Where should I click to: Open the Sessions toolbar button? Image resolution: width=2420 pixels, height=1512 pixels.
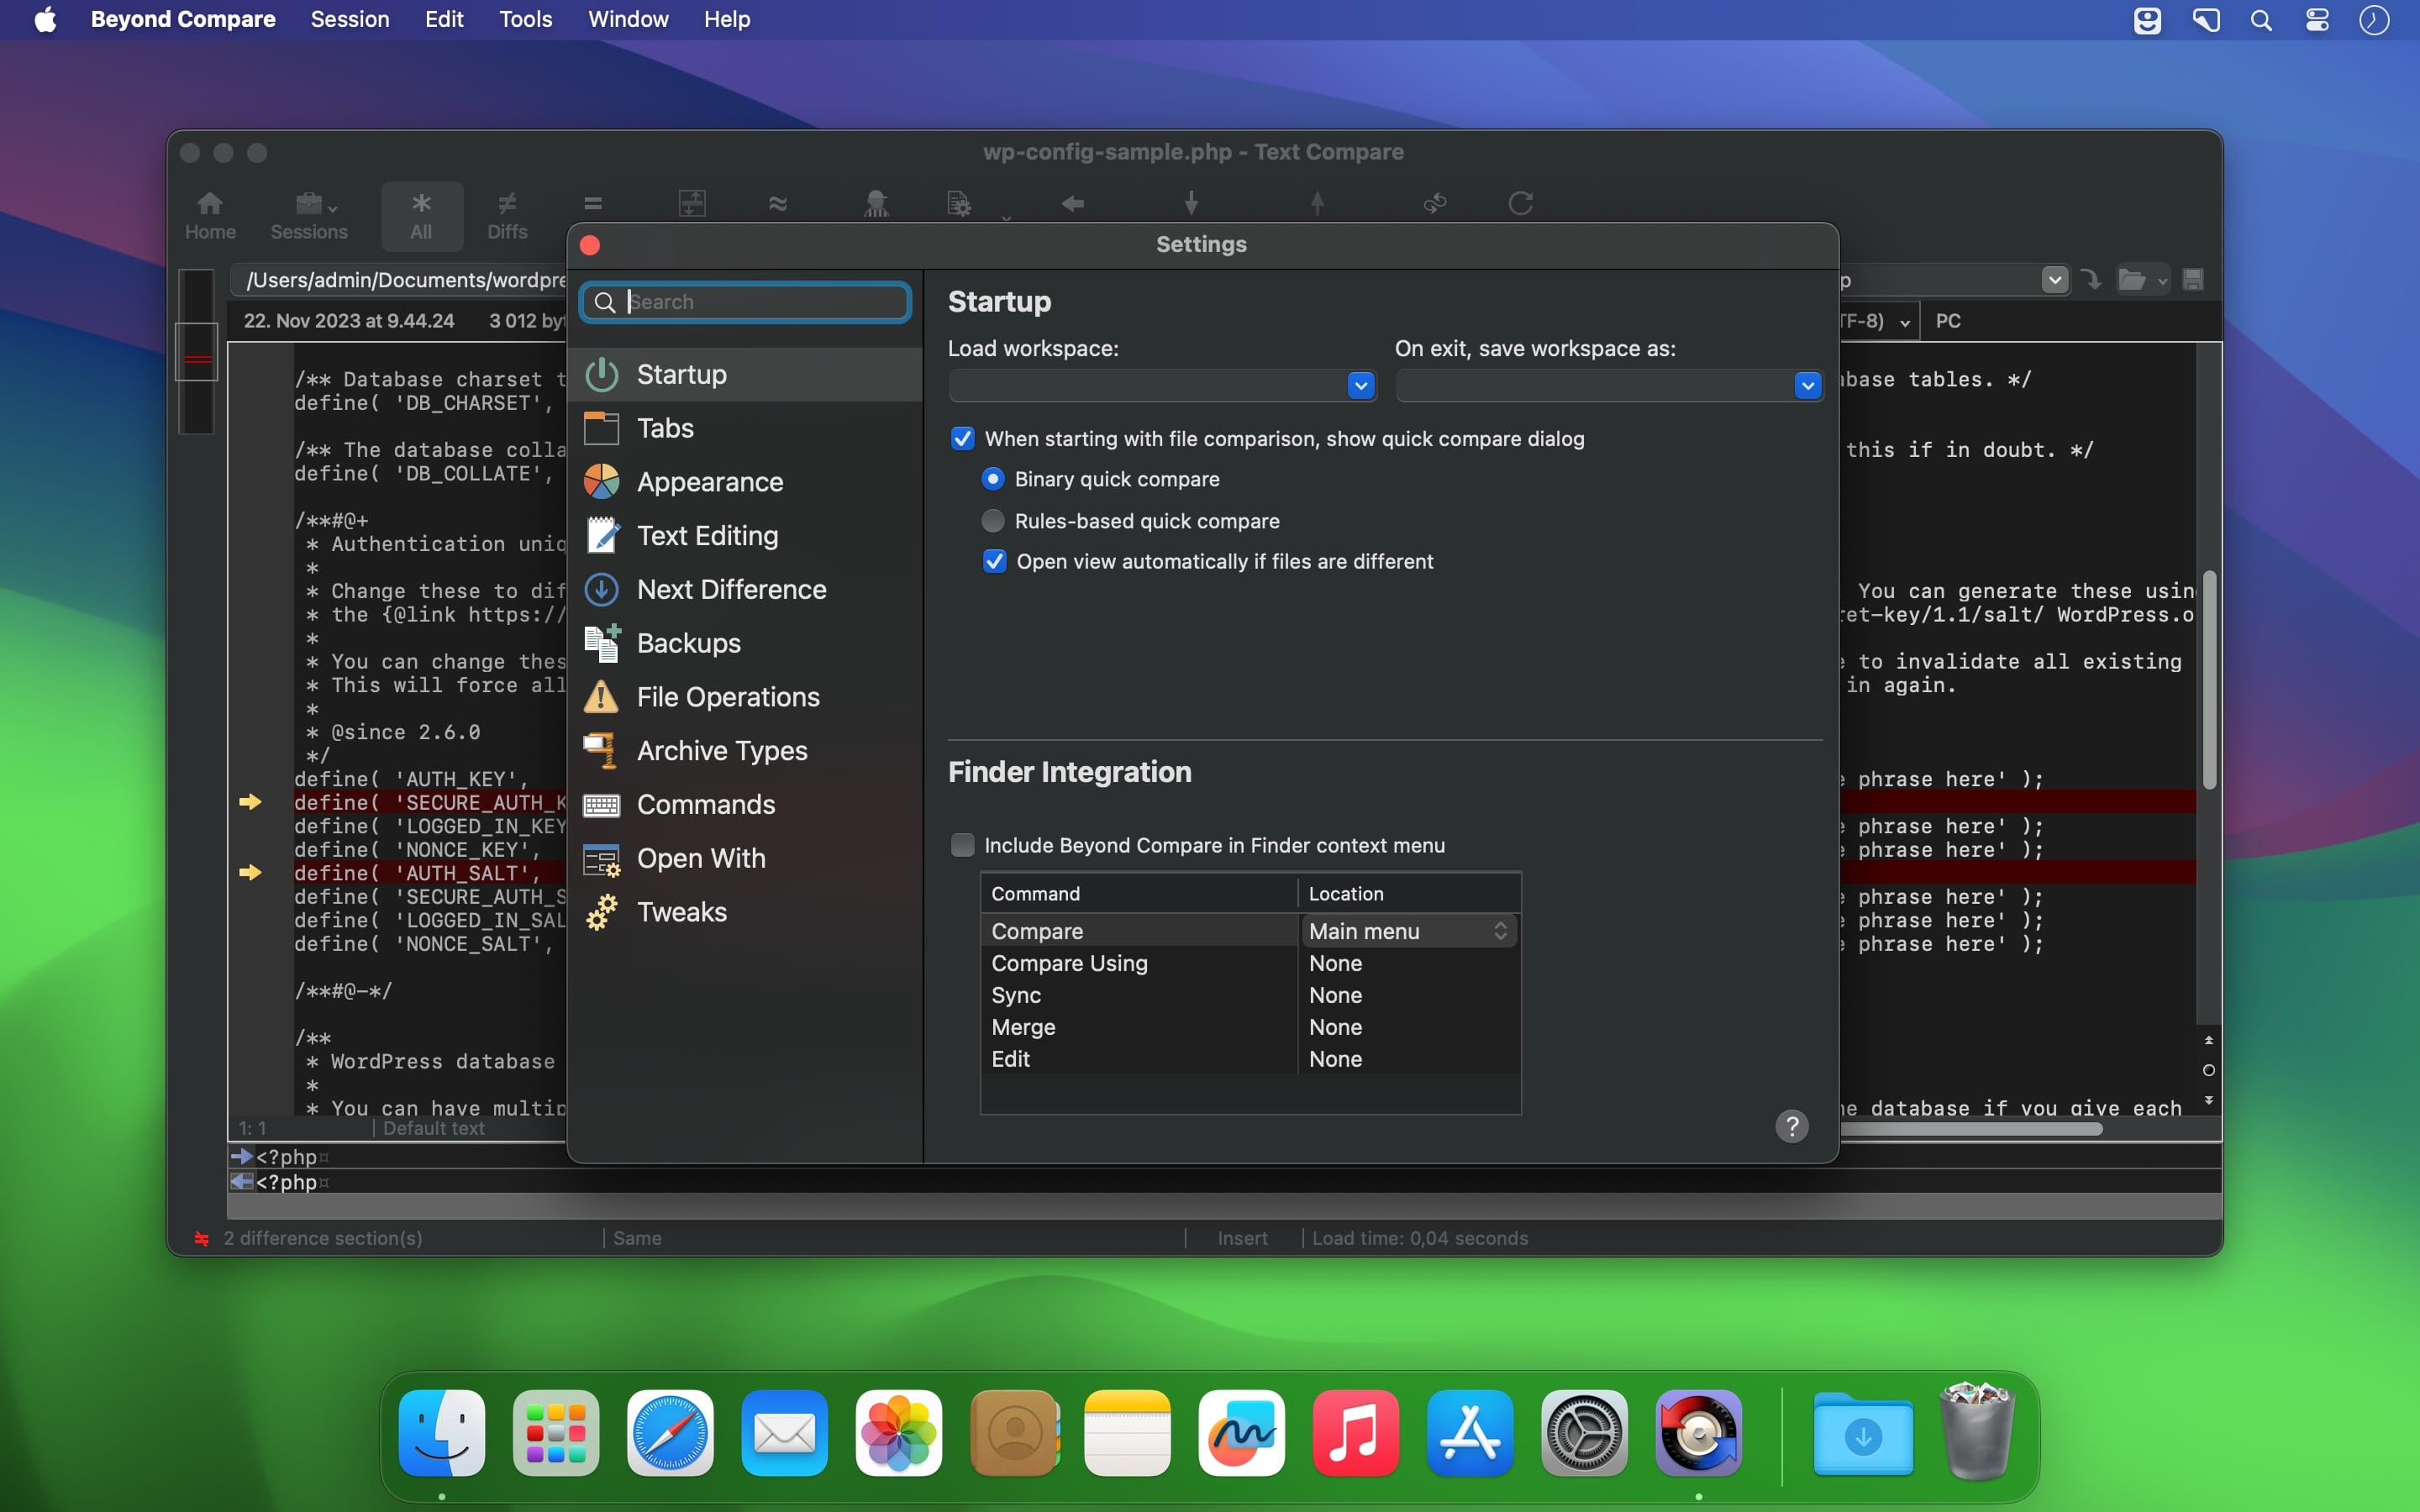[309, 215]
